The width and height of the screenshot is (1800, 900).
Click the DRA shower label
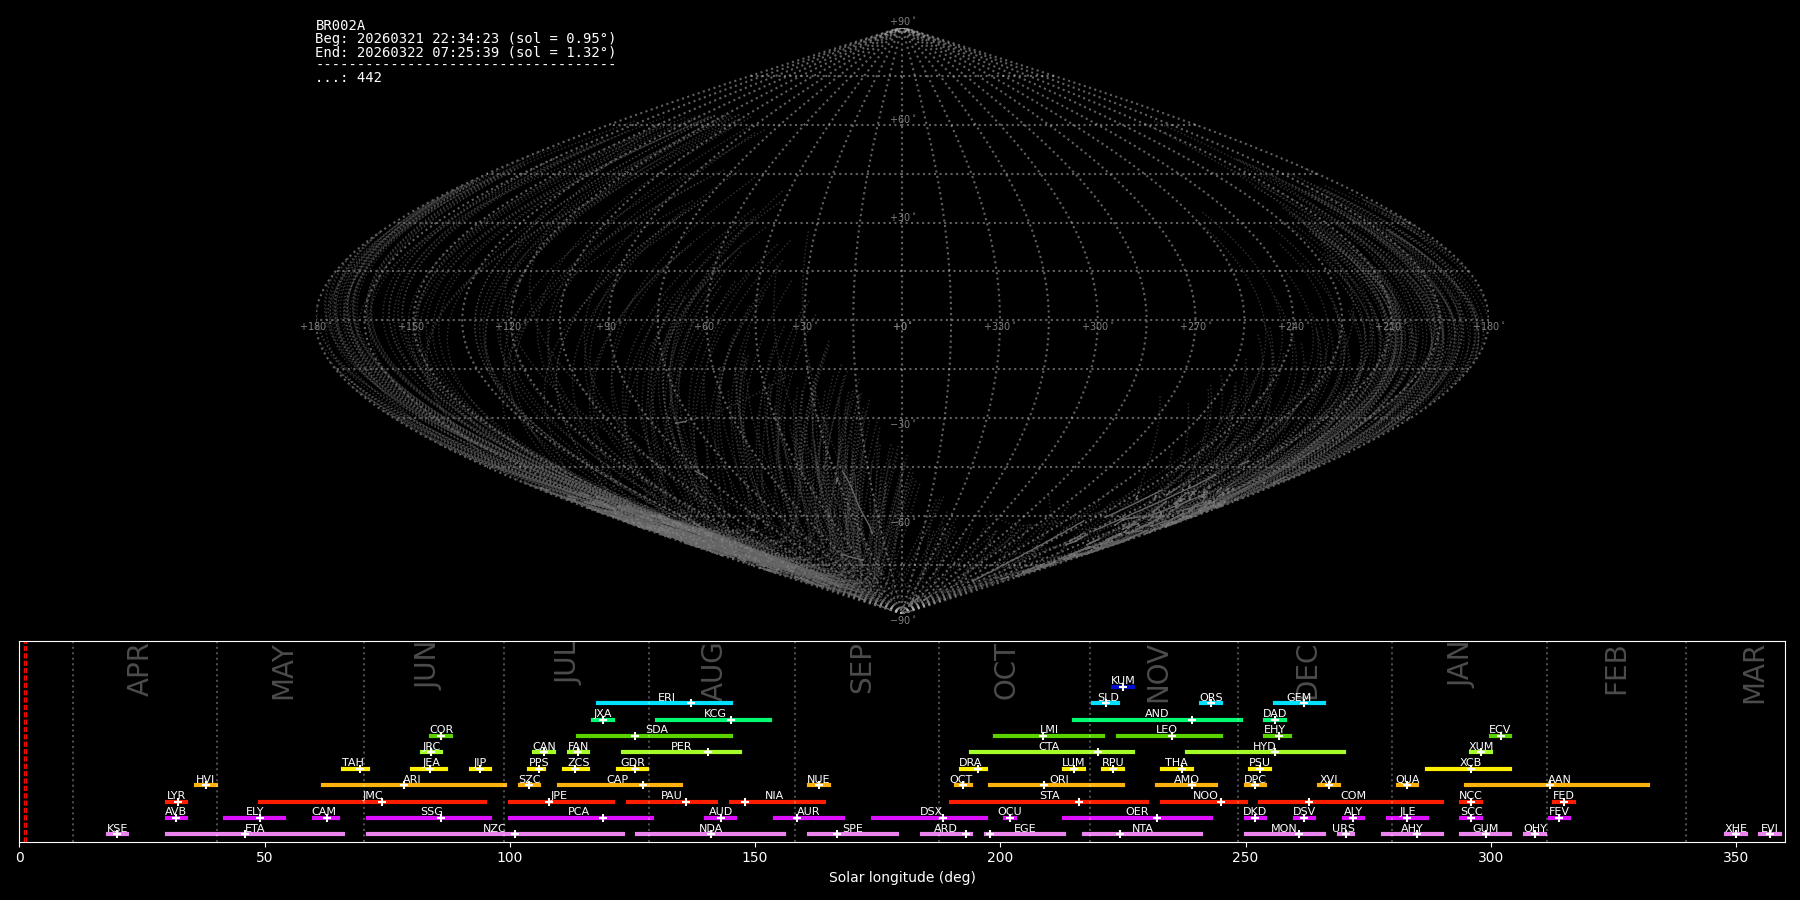(970, 763)
